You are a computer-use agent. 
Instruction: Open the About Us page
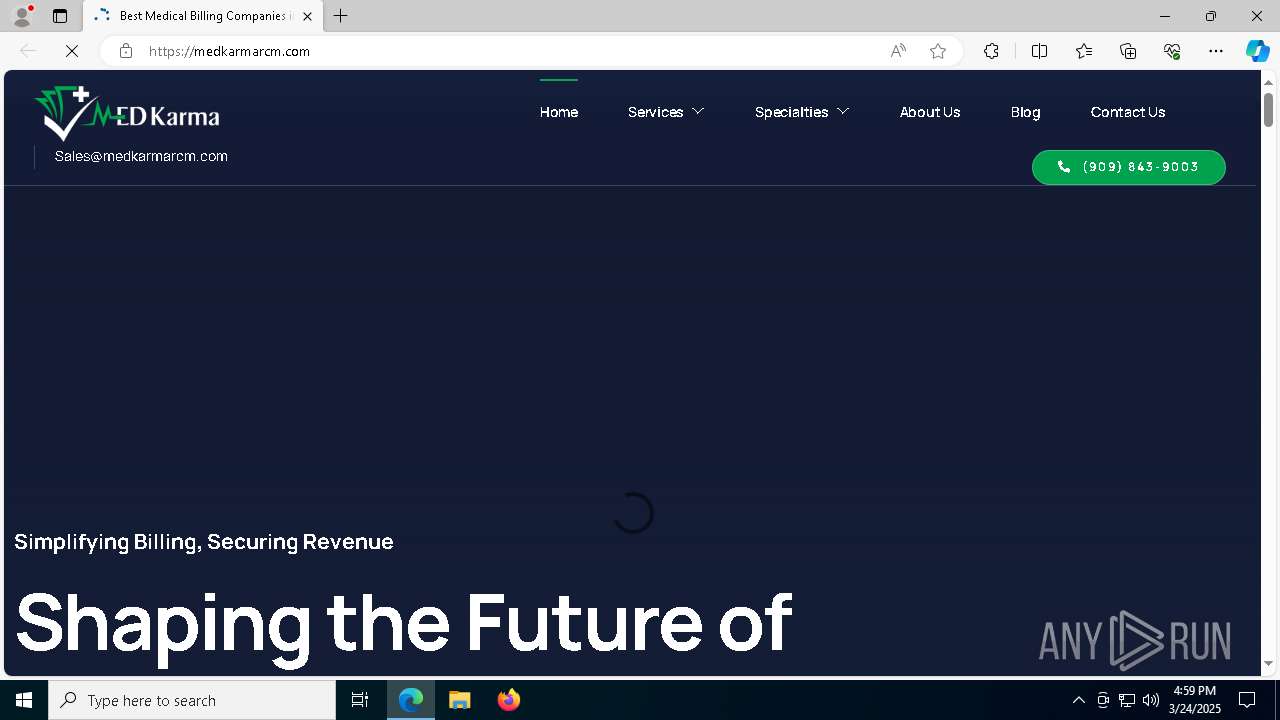(930, 112)
